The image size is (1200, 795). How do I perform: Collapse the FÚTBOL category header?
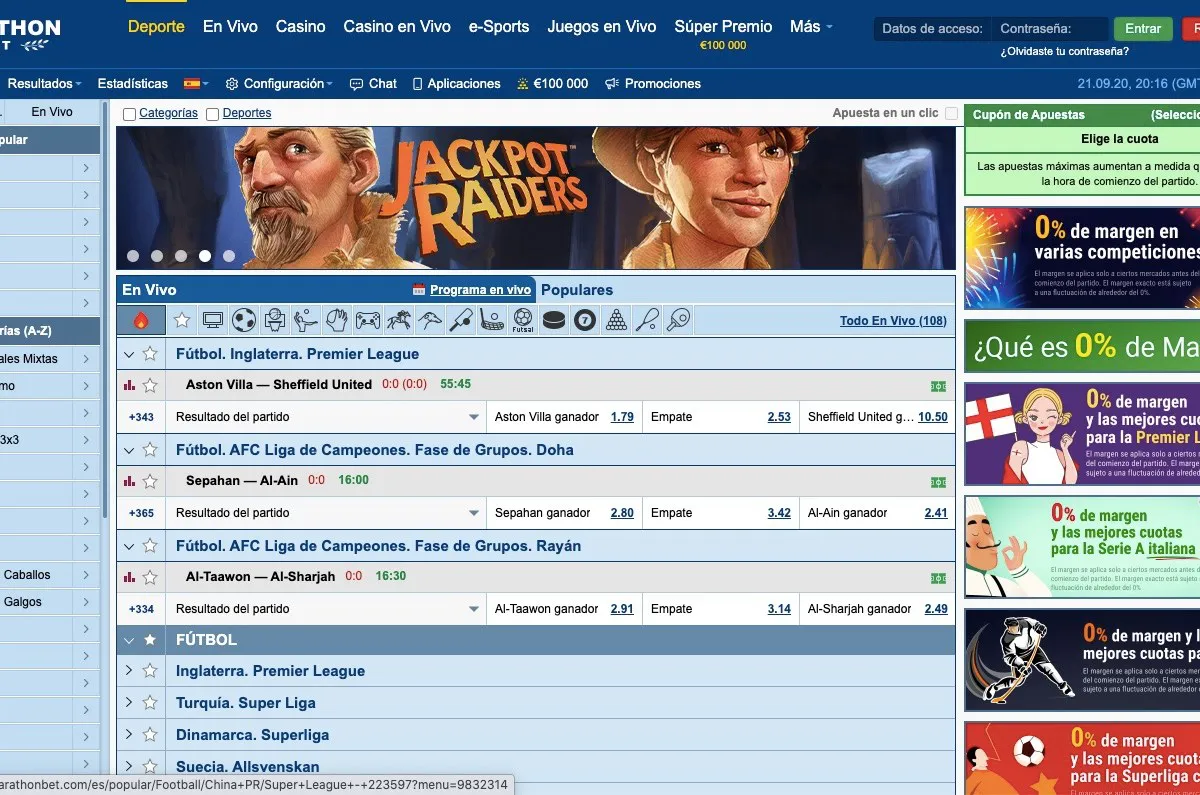click(x=129, y=640)
